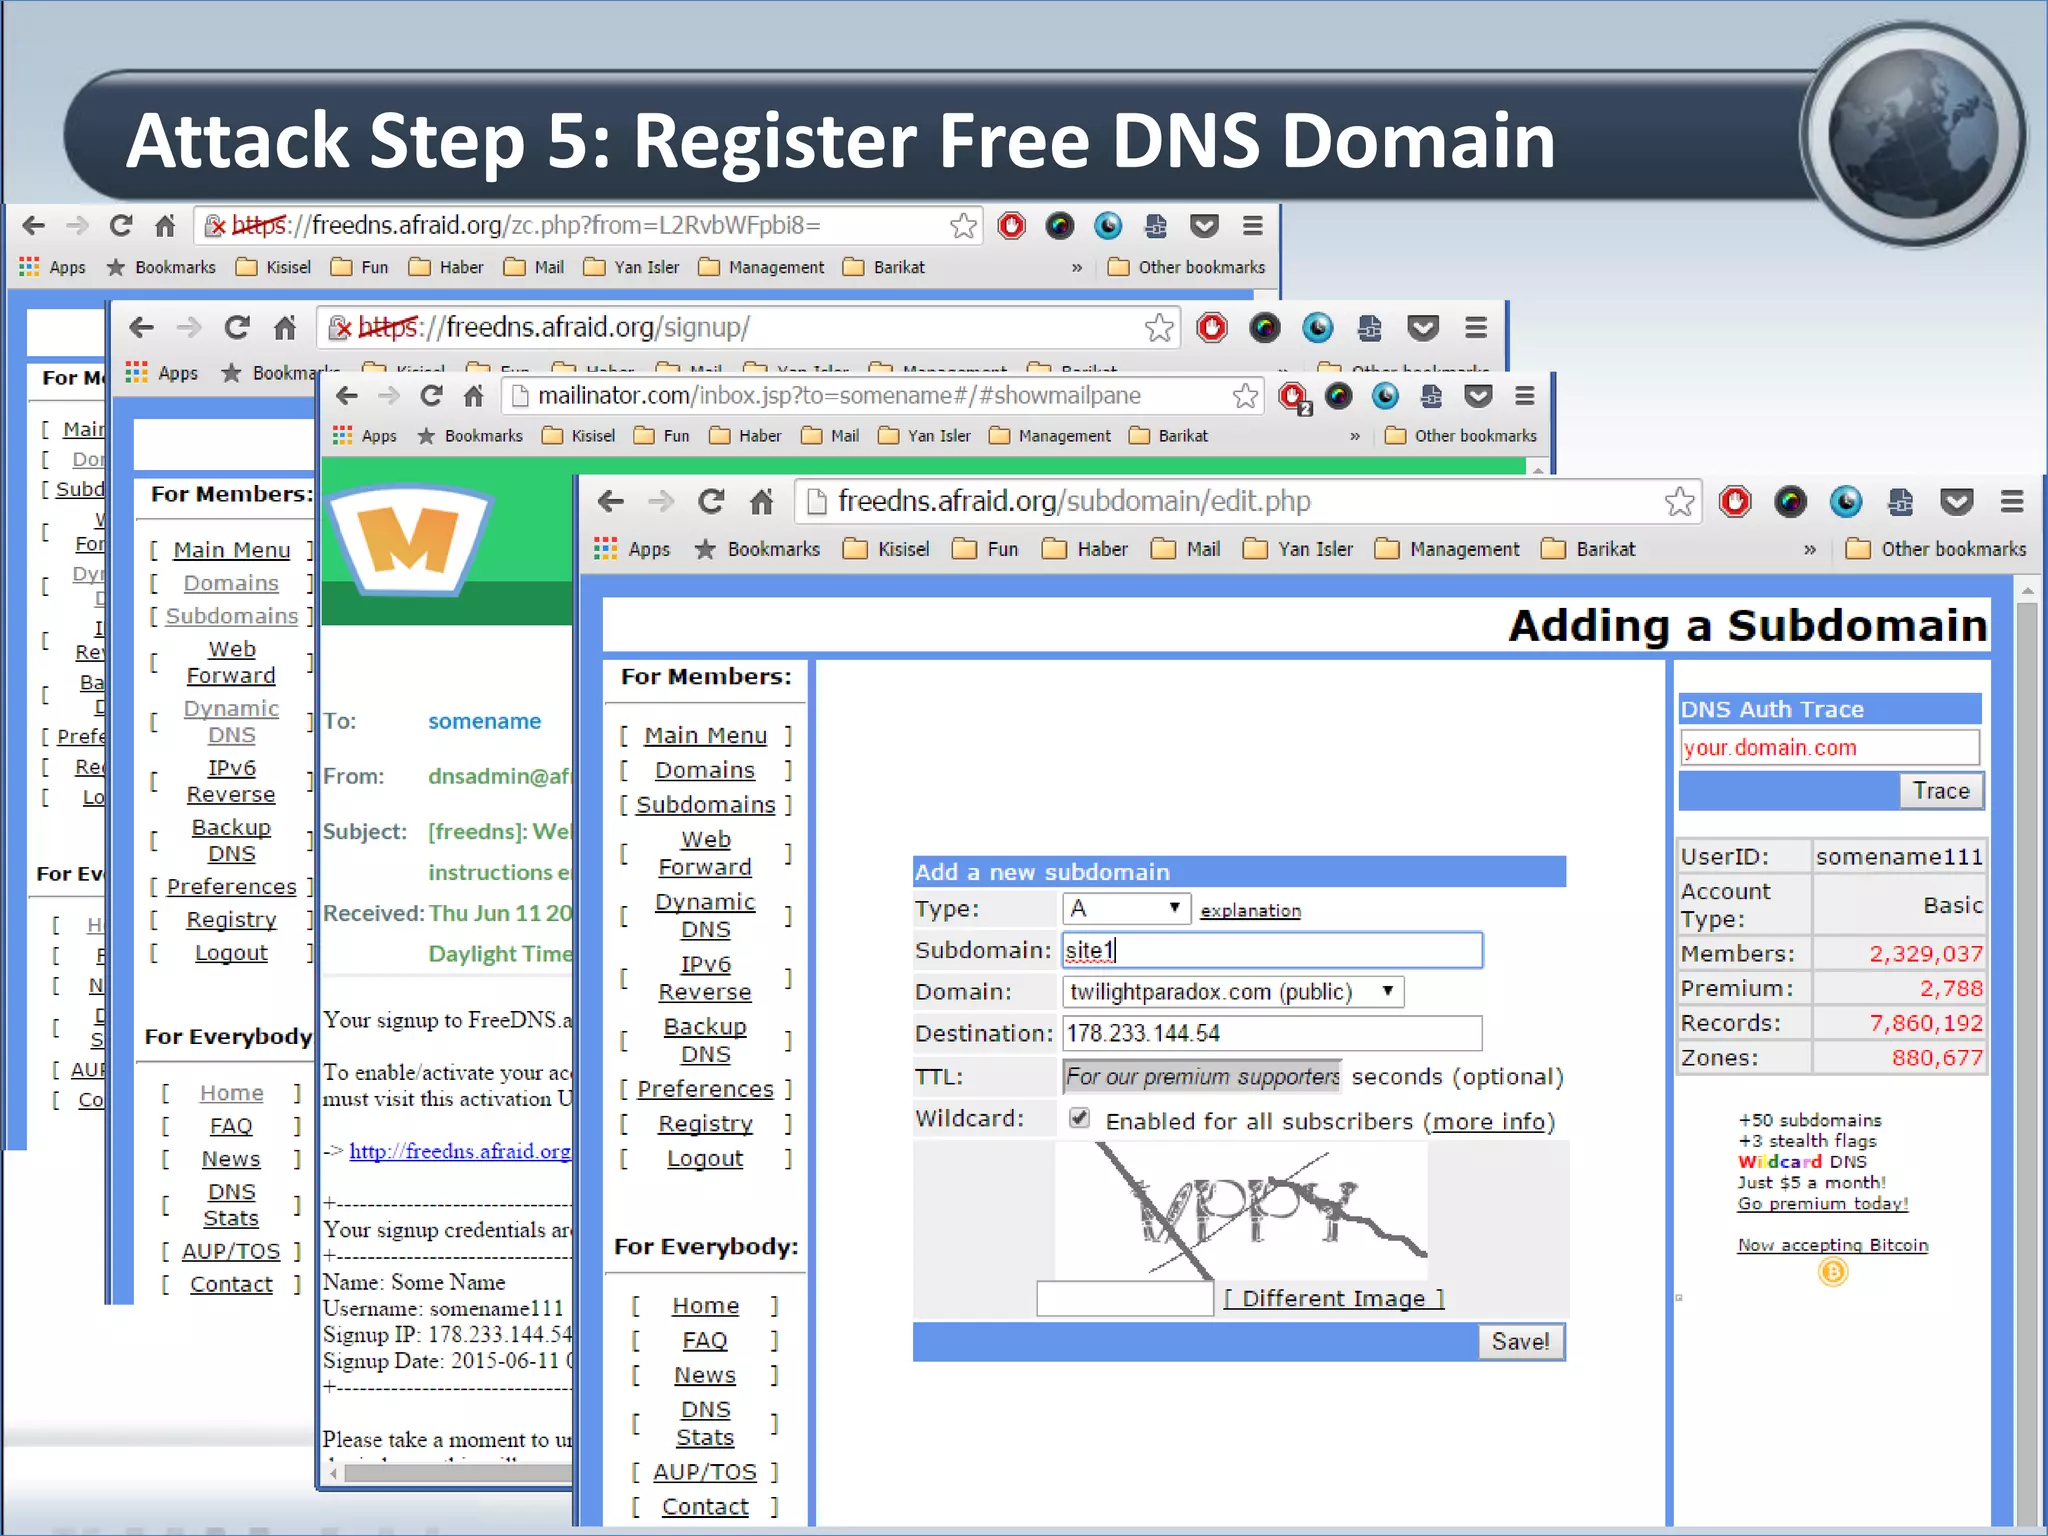
Task: Open Subdomains in front For Members list
Action: tap(706, 805)
